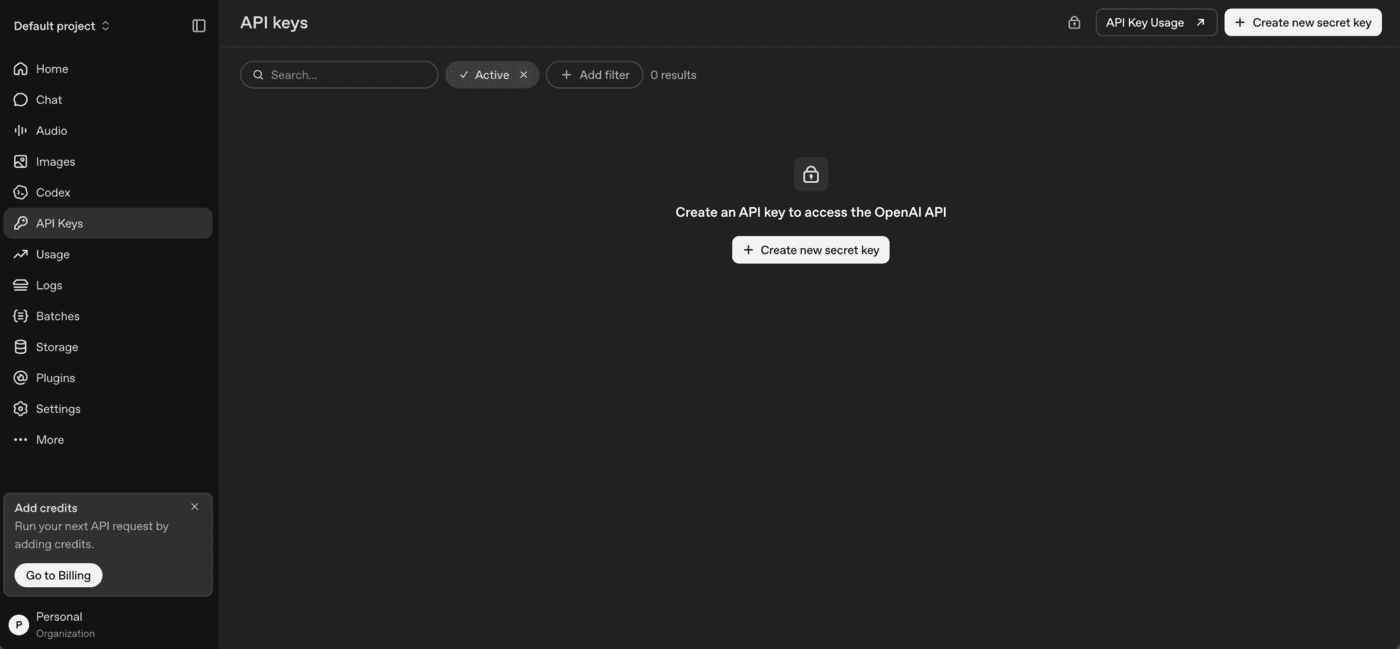
Task: Open the Codex page
Action: (x=108, y=193)
